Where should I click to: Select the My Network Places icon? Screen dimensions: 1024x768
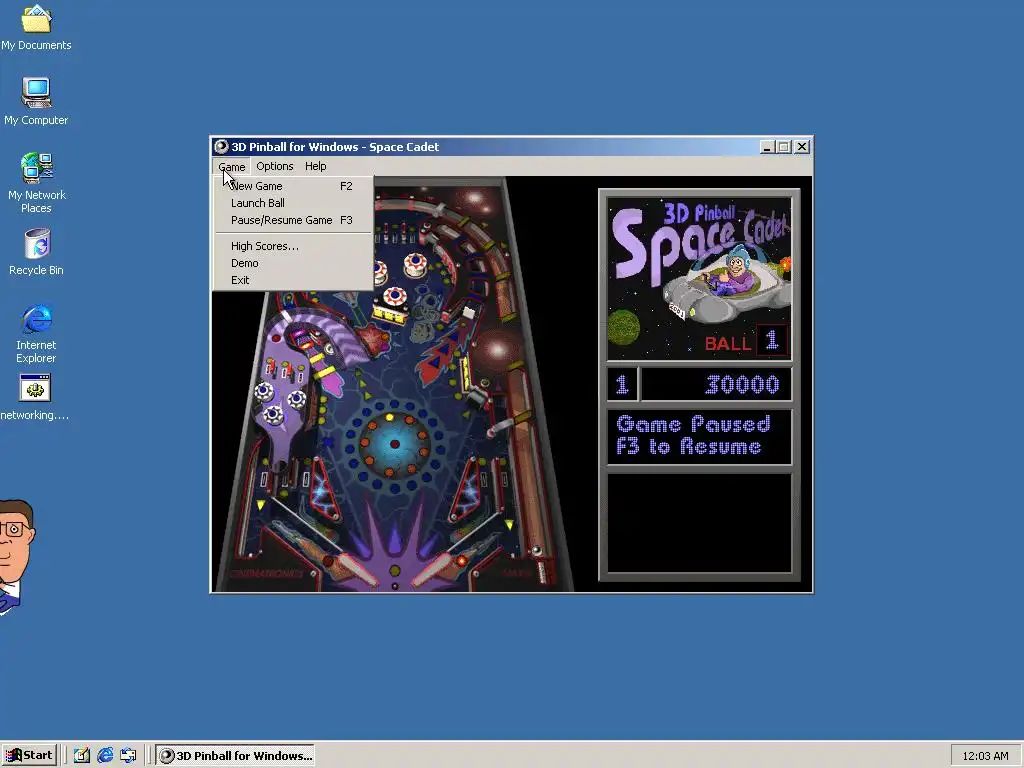(36, 182)
